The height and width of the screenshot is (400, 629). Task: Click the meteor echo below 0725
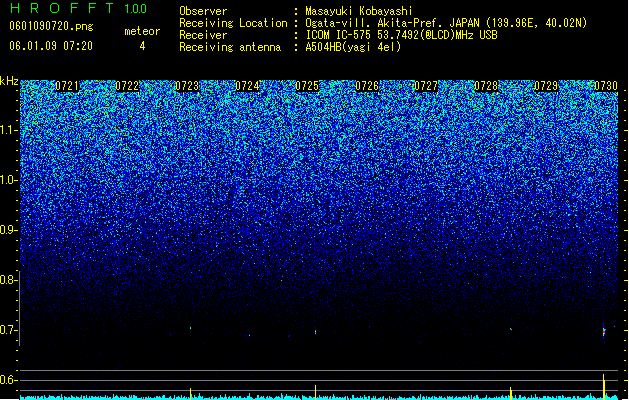[x=315, y=332]
